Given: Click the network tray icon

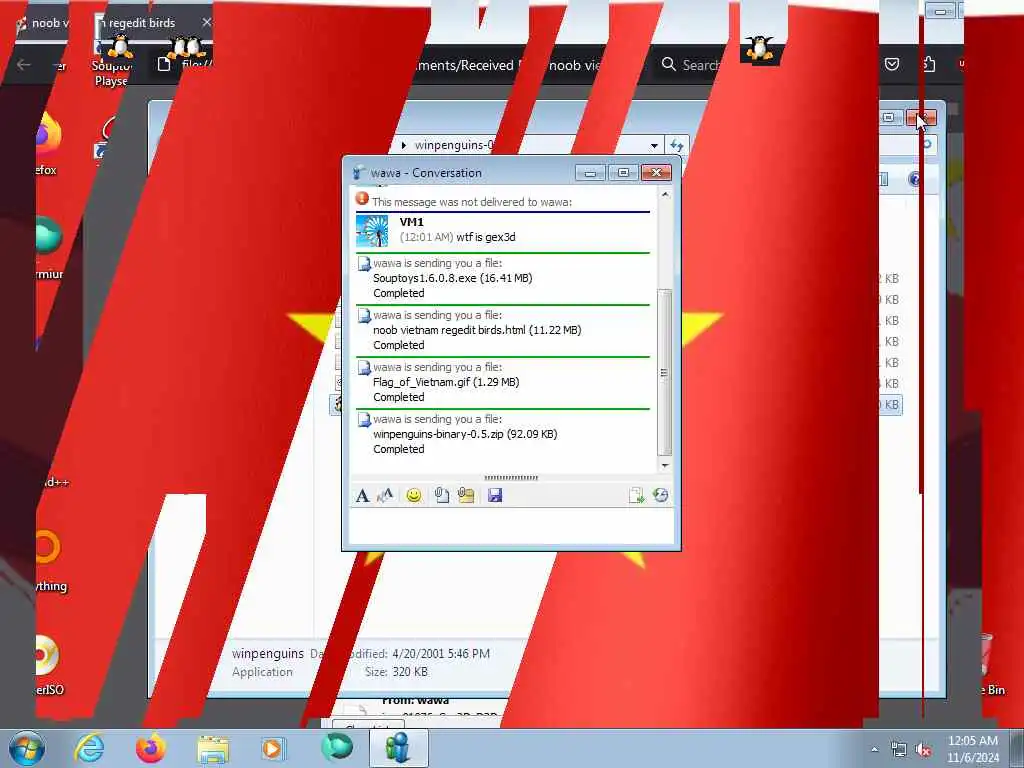Looking at the screenshot, I should coord(899,750).
